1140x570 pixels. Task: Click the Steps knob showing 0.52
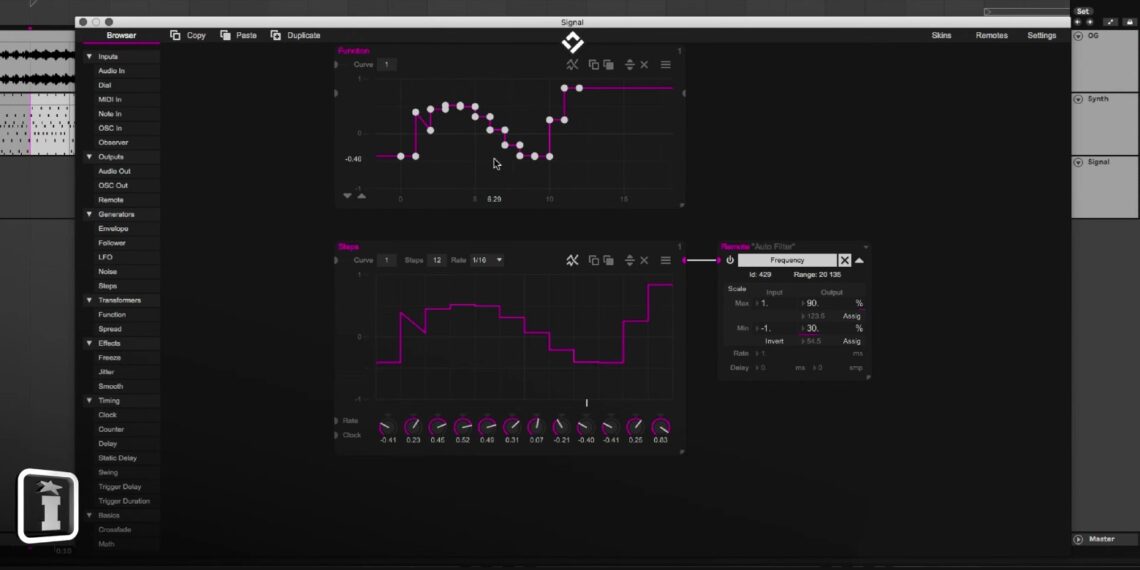tap(462, 426)
